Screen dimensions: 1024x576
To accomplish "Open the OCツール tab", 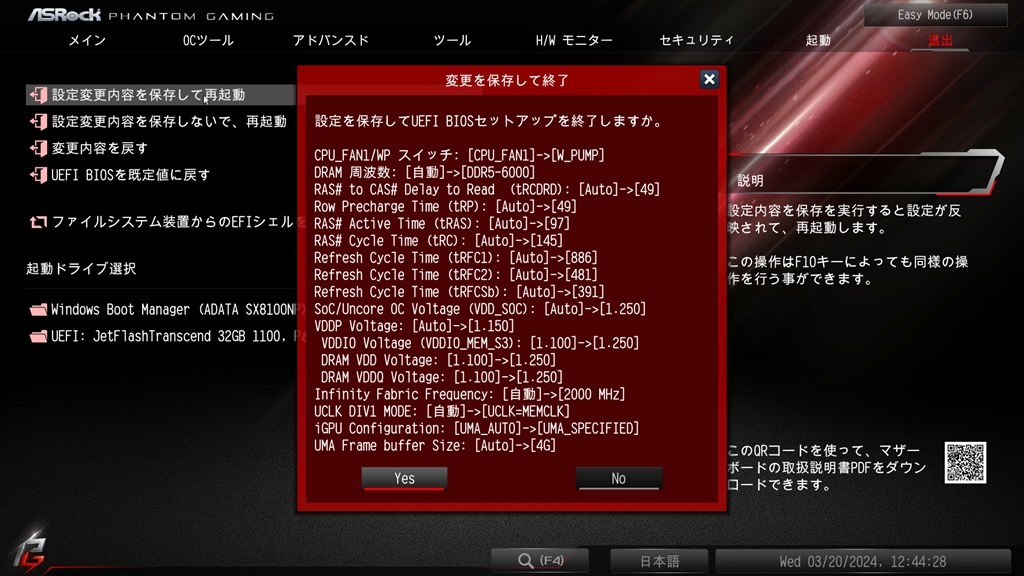I will [208, 40].
